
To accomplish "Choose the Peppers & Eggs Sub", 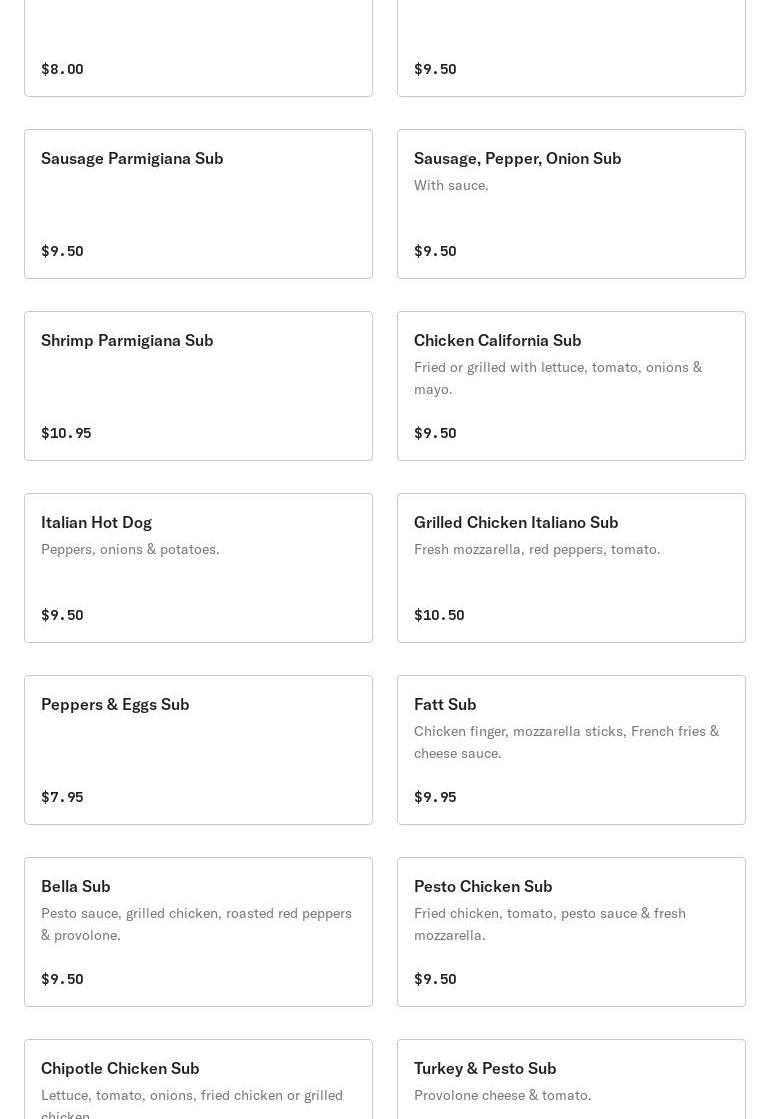I will (198, 750).
